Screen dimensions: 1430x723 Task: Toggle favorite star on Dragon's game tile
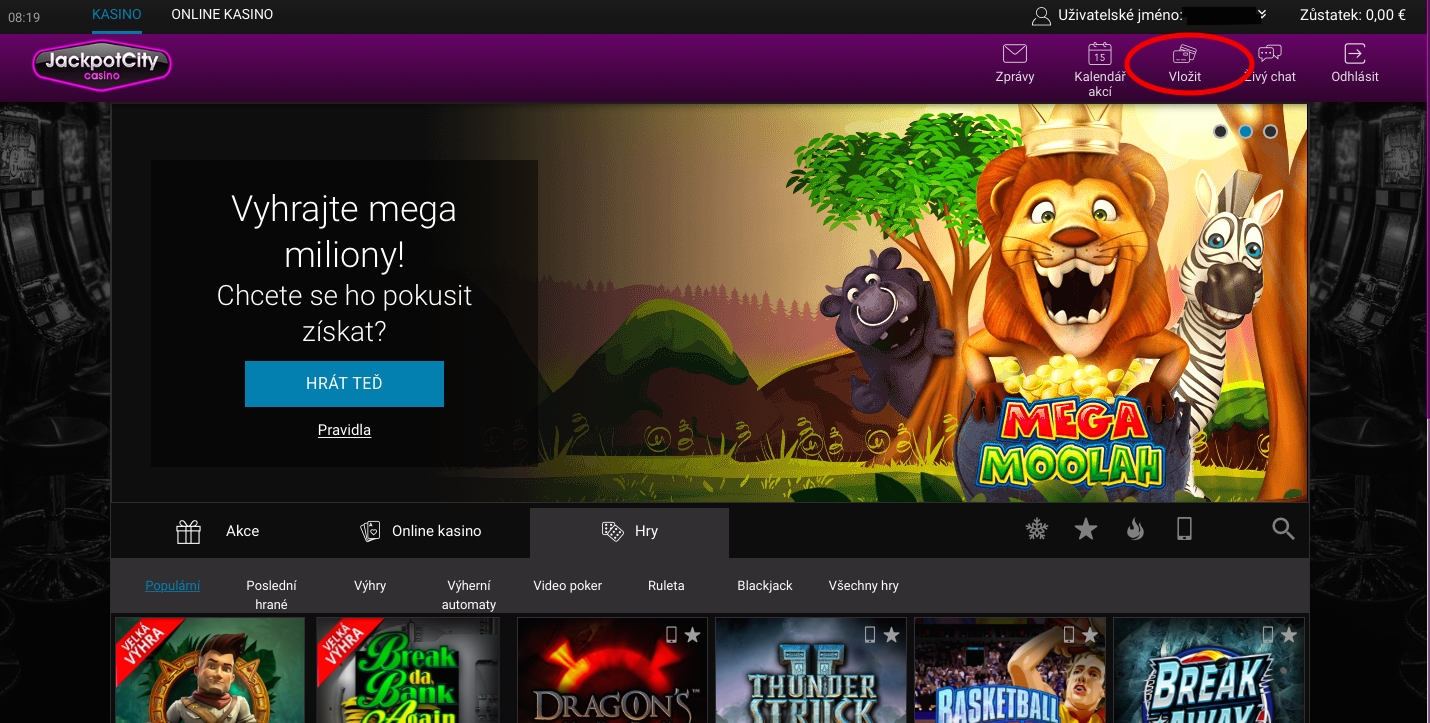tap(692, 635)
